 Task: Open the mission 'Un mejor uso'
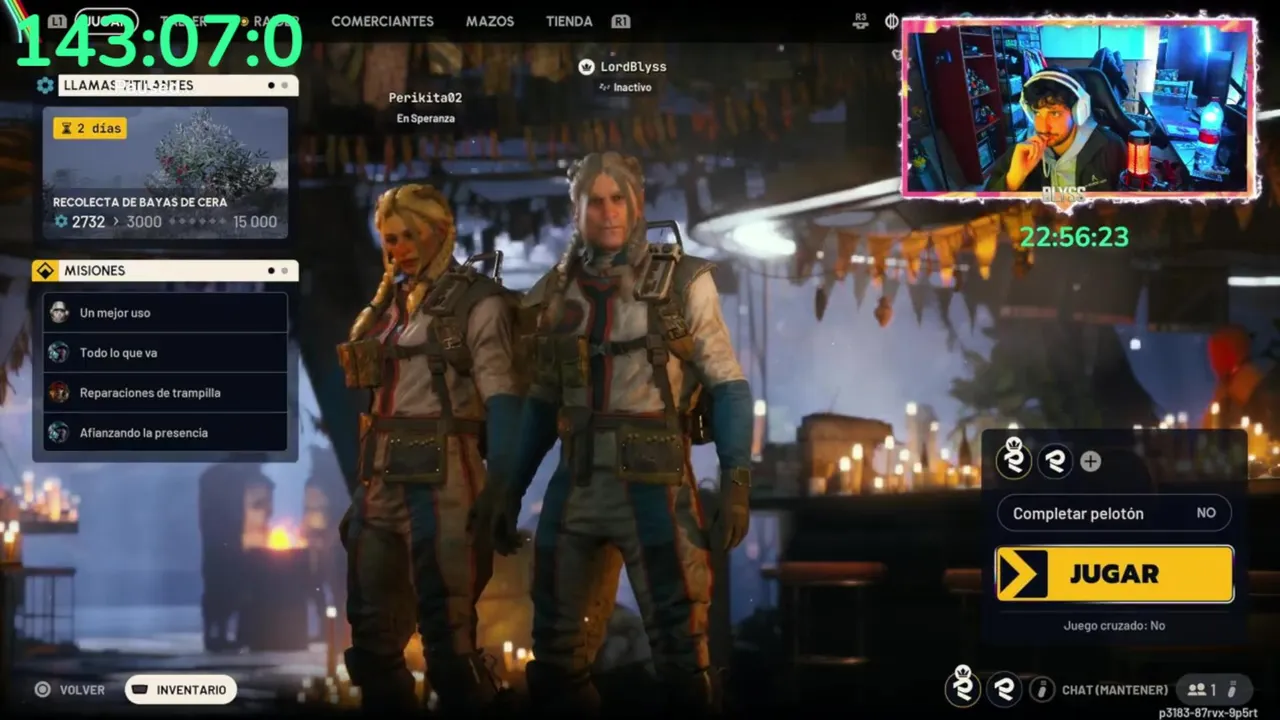coord(165,313)
